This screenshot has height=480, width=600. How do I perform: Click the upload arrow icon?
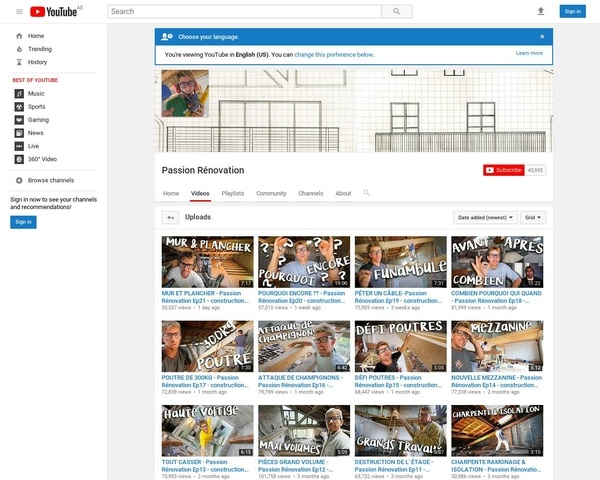coord(541,11)
